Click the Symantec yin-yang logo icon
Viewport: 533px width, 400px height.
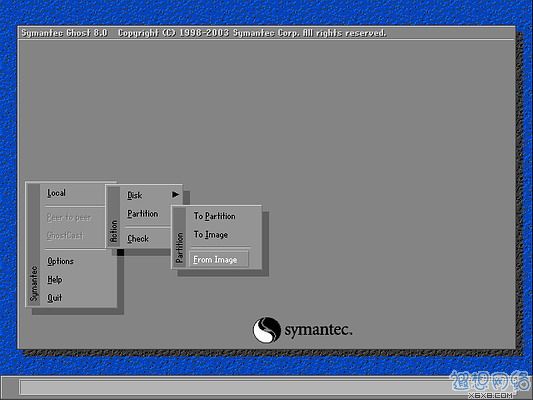click(x=266, y=330)
